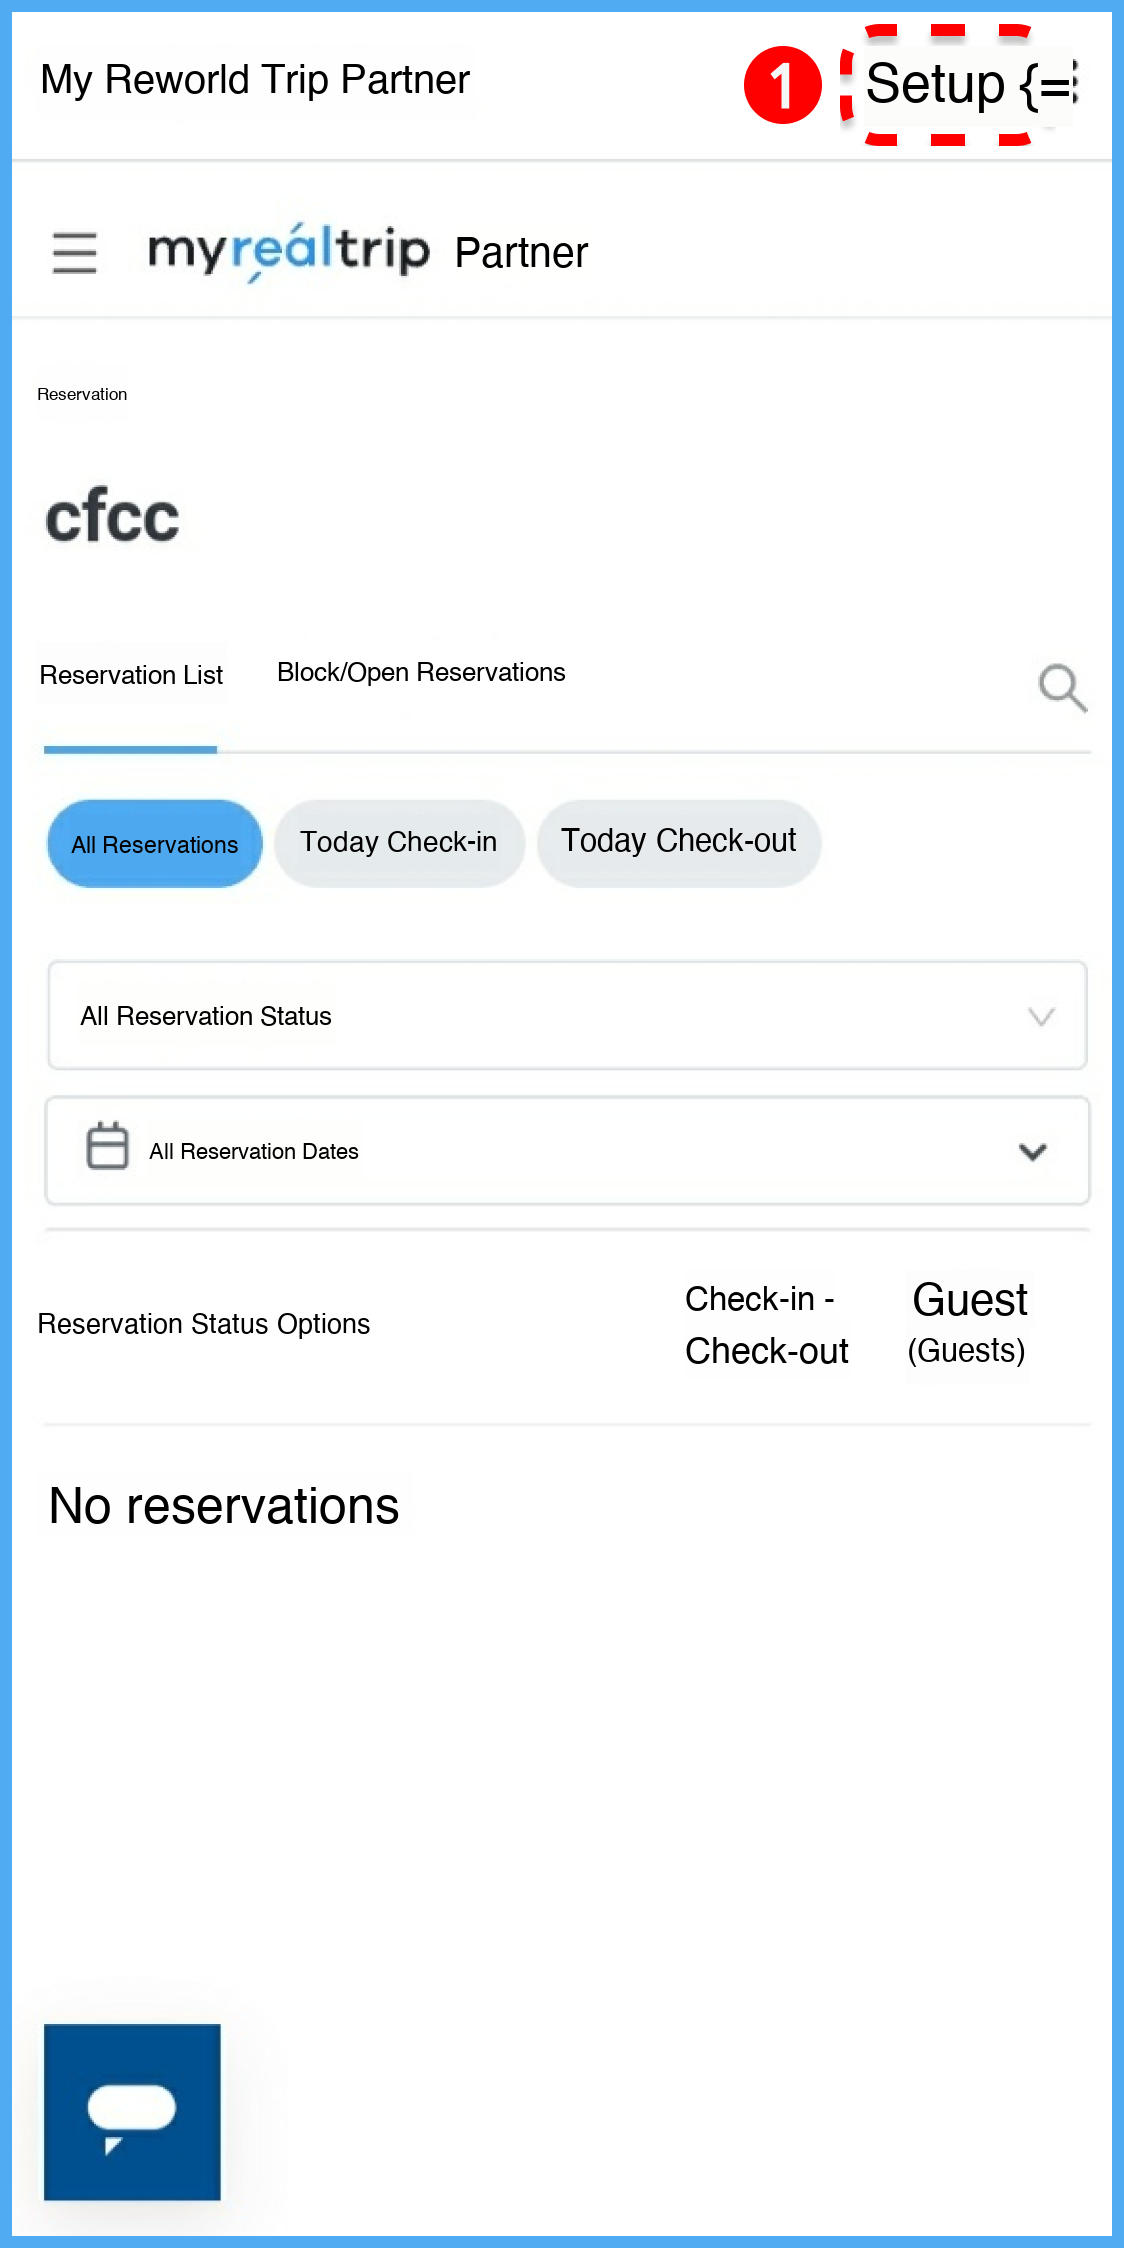Toggle the Today Check-in filter

click(x=399, y=843)
